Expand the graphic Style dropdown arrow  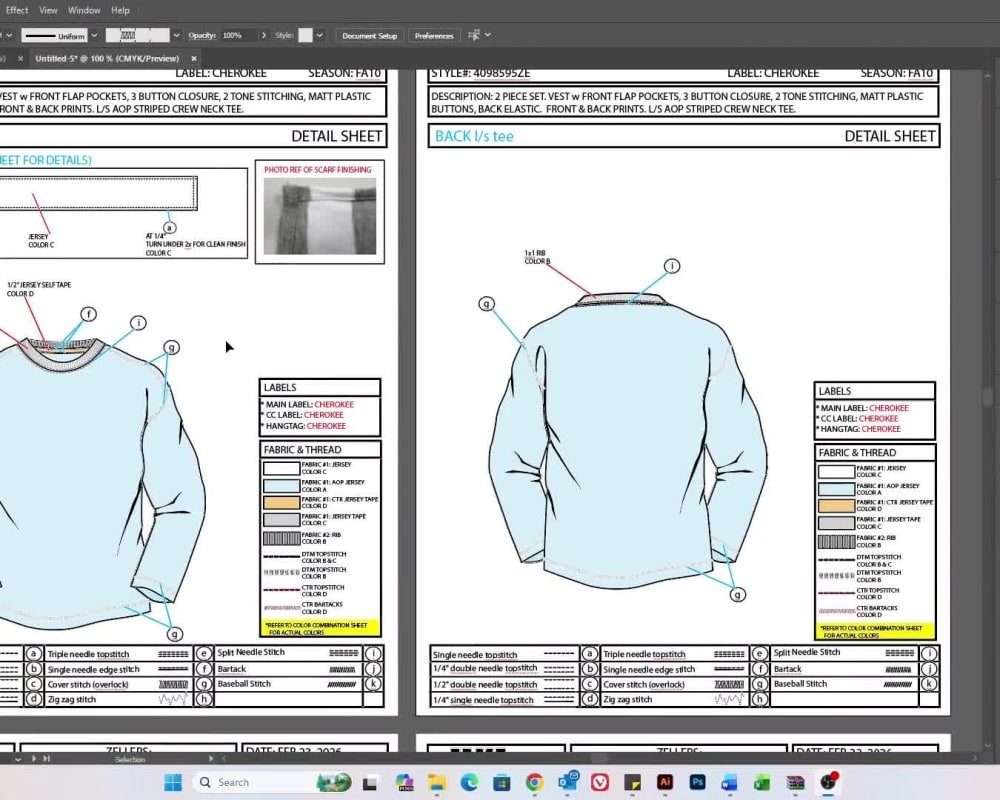point(320,36)
